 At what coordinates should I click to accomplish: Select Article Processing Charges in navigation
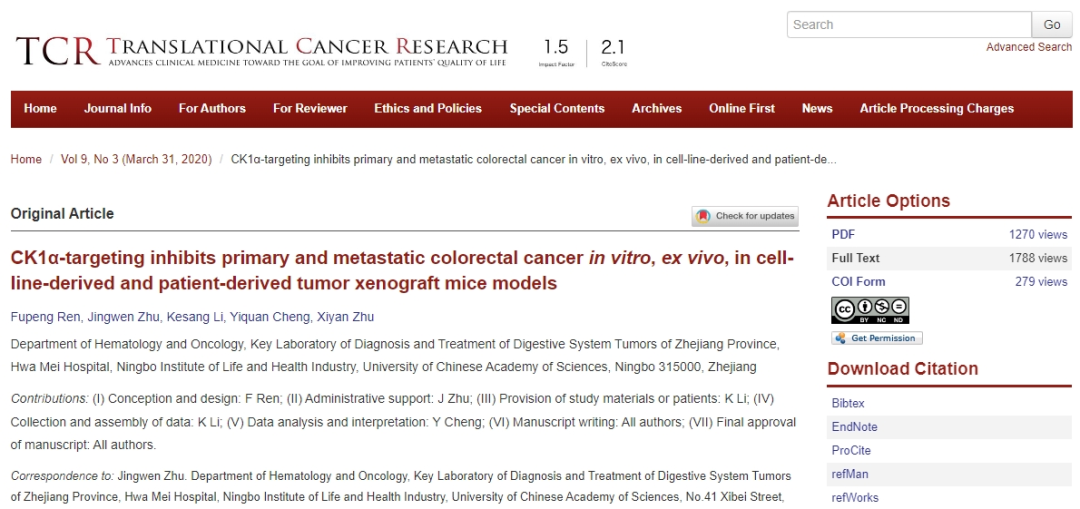pyautogui.click(x=937, y=109)
